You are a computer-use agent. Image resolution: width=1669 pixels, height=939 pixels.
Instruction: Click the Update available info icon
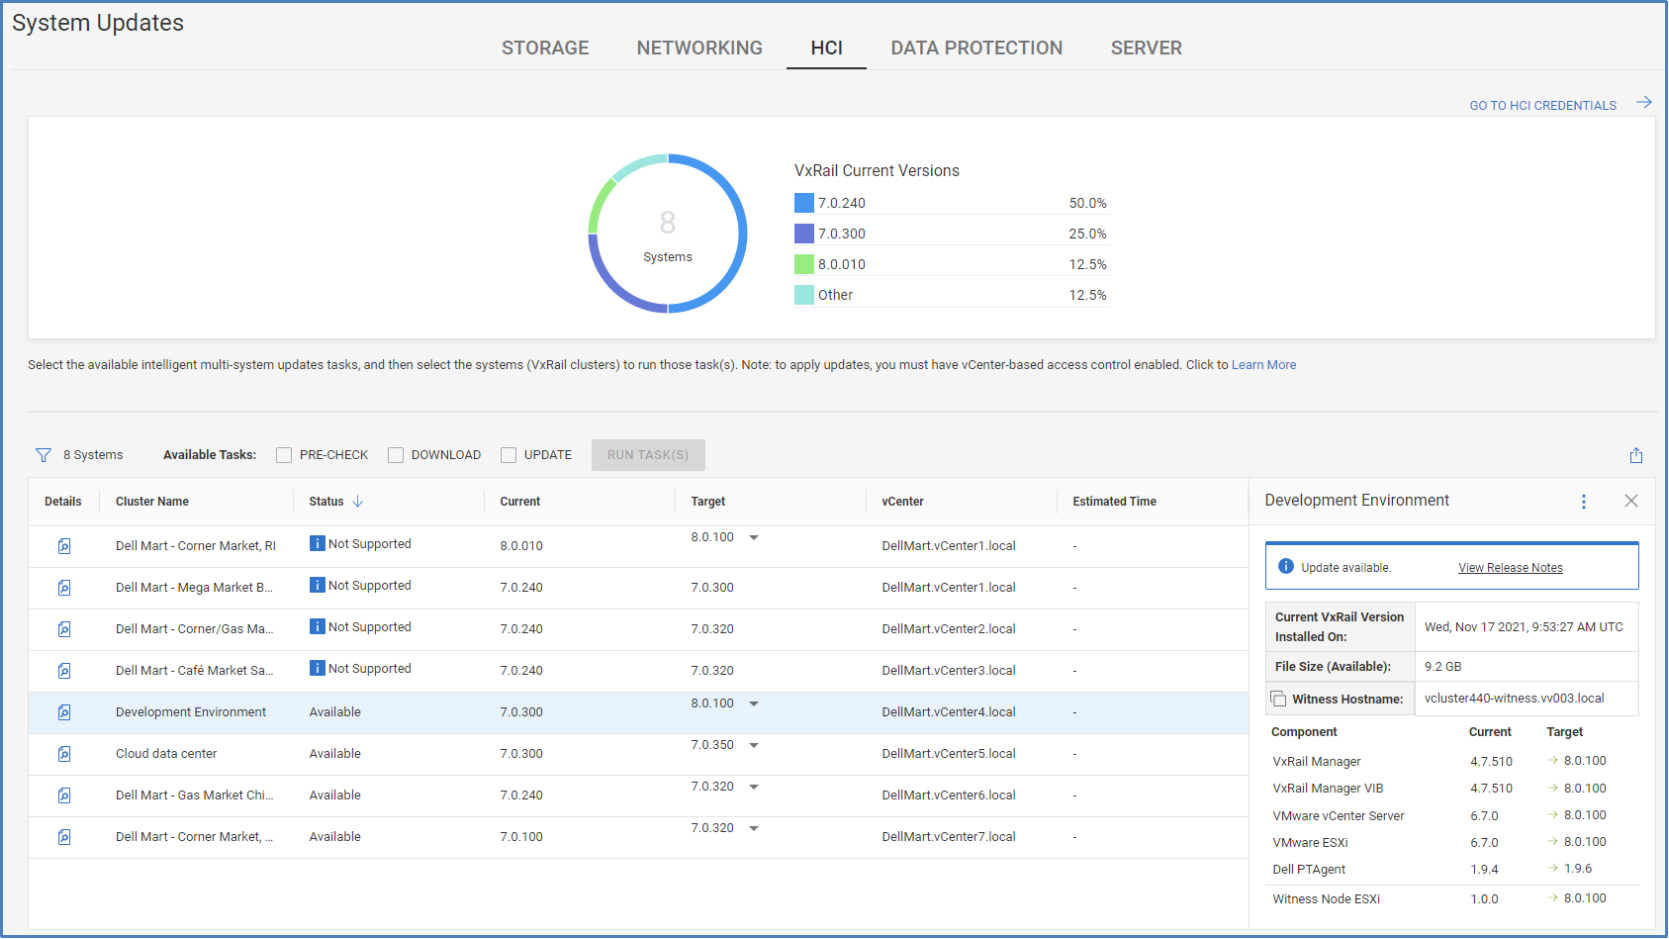point(1286,567)
